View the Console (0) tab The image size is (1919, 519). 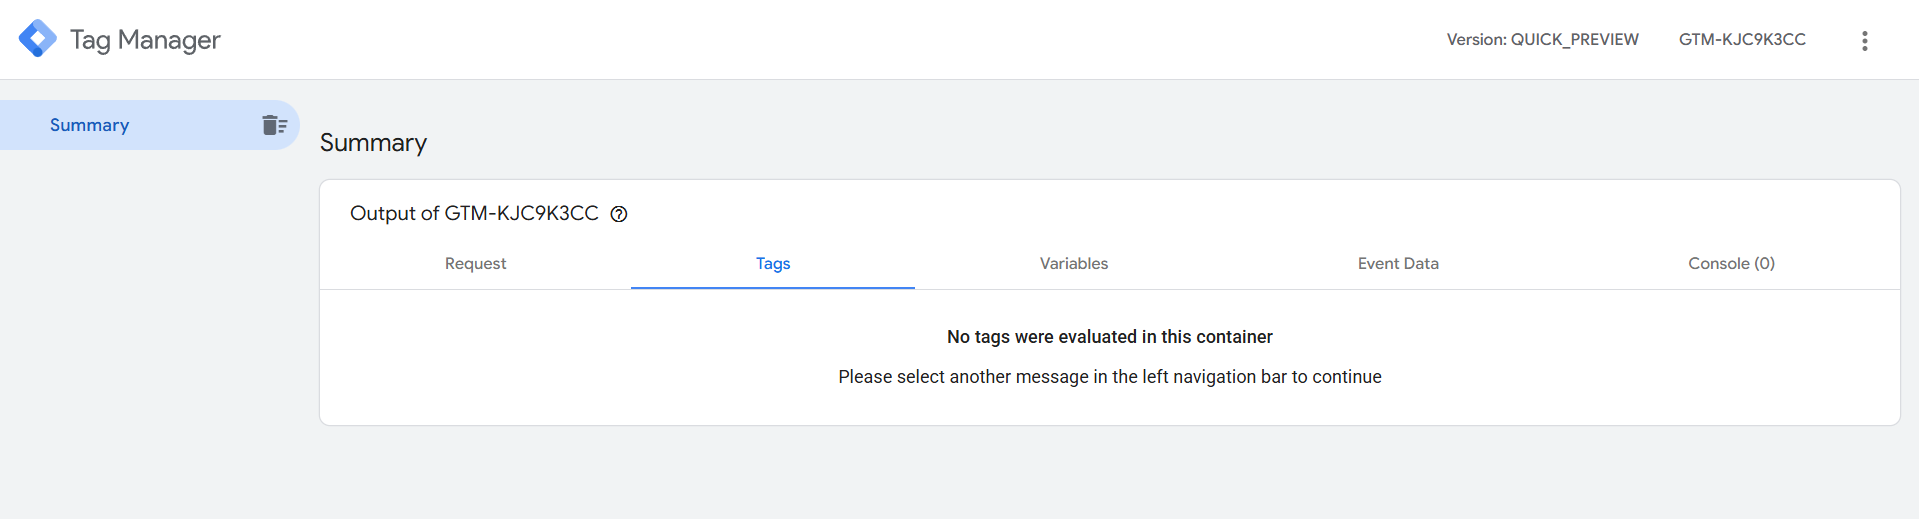(x=1730, y=264)
